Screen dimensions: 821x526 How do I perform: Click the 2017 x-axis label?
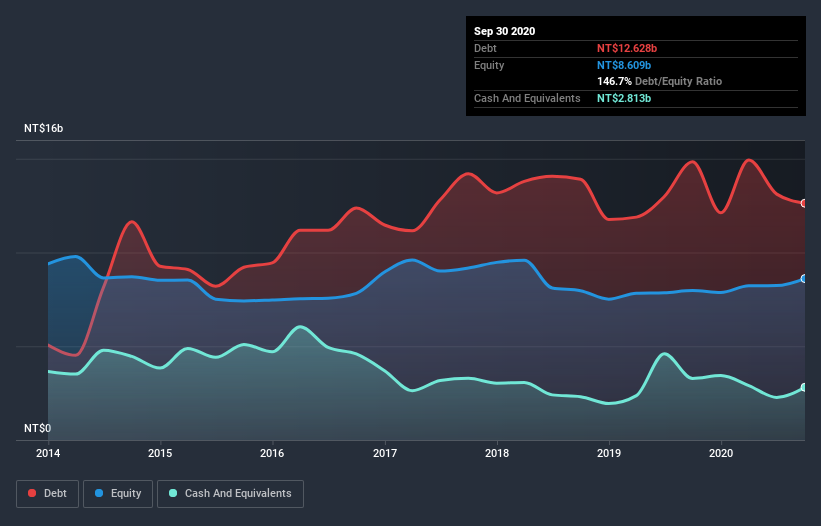(385, 453)
